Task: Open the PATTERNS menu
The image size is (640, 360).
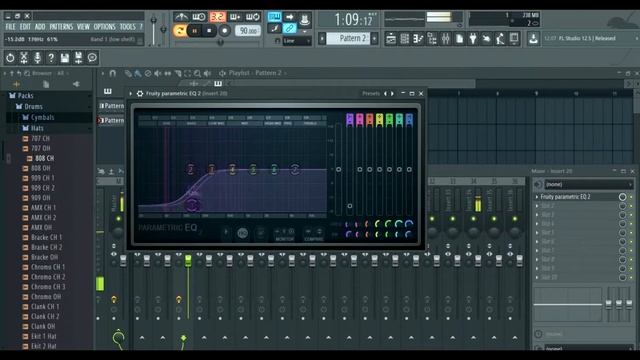Action: tap(61, 27)
